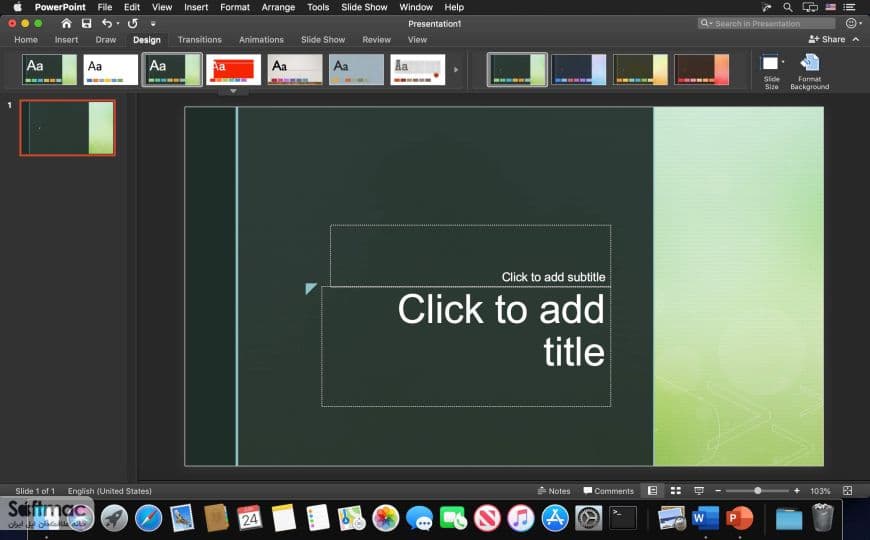Screen dimensions: 870x540
Task: Click the Share button
Action: 827,39
